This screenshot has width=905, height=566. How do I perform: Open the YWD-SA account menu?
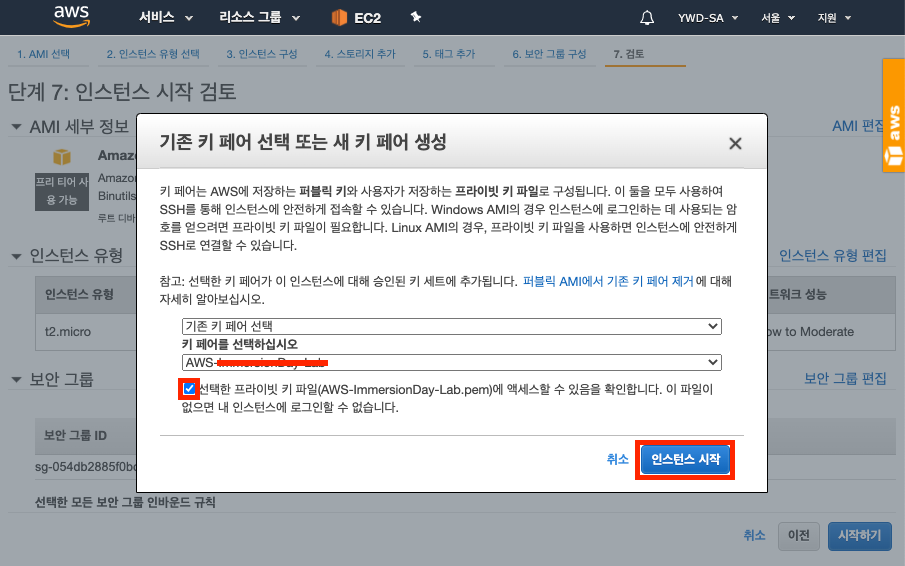point(708,18)
